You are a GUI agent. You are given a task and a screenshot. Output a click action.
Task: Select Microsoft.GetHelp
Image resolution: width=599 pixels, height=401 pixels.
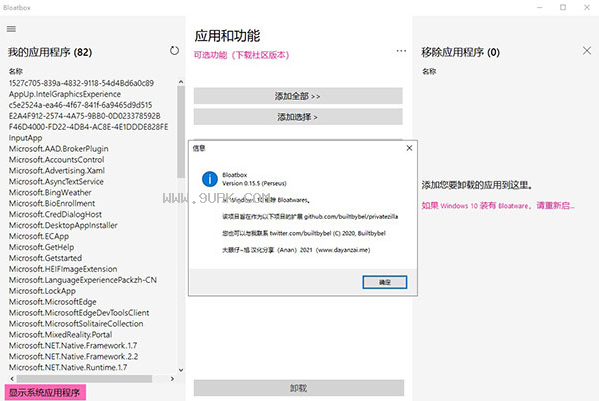(x=41, y=247)
